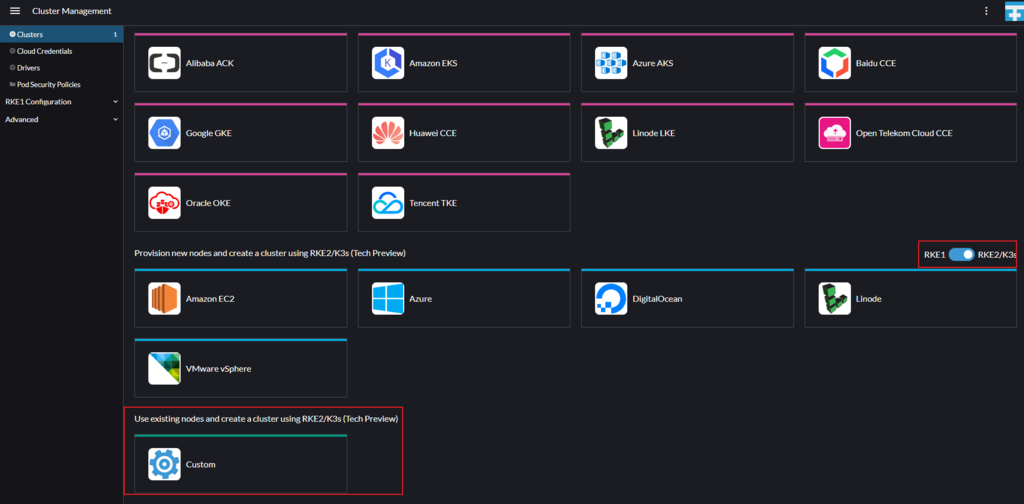Click the Baidu CCE icon
1024x504 pixels.
click(x=835, y=63)
